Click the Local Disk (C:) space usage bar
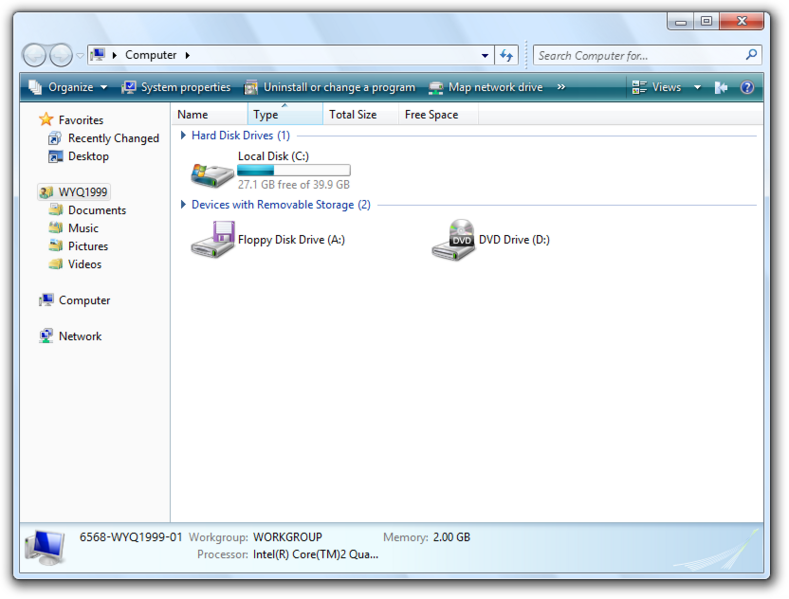 pos(294,170)
